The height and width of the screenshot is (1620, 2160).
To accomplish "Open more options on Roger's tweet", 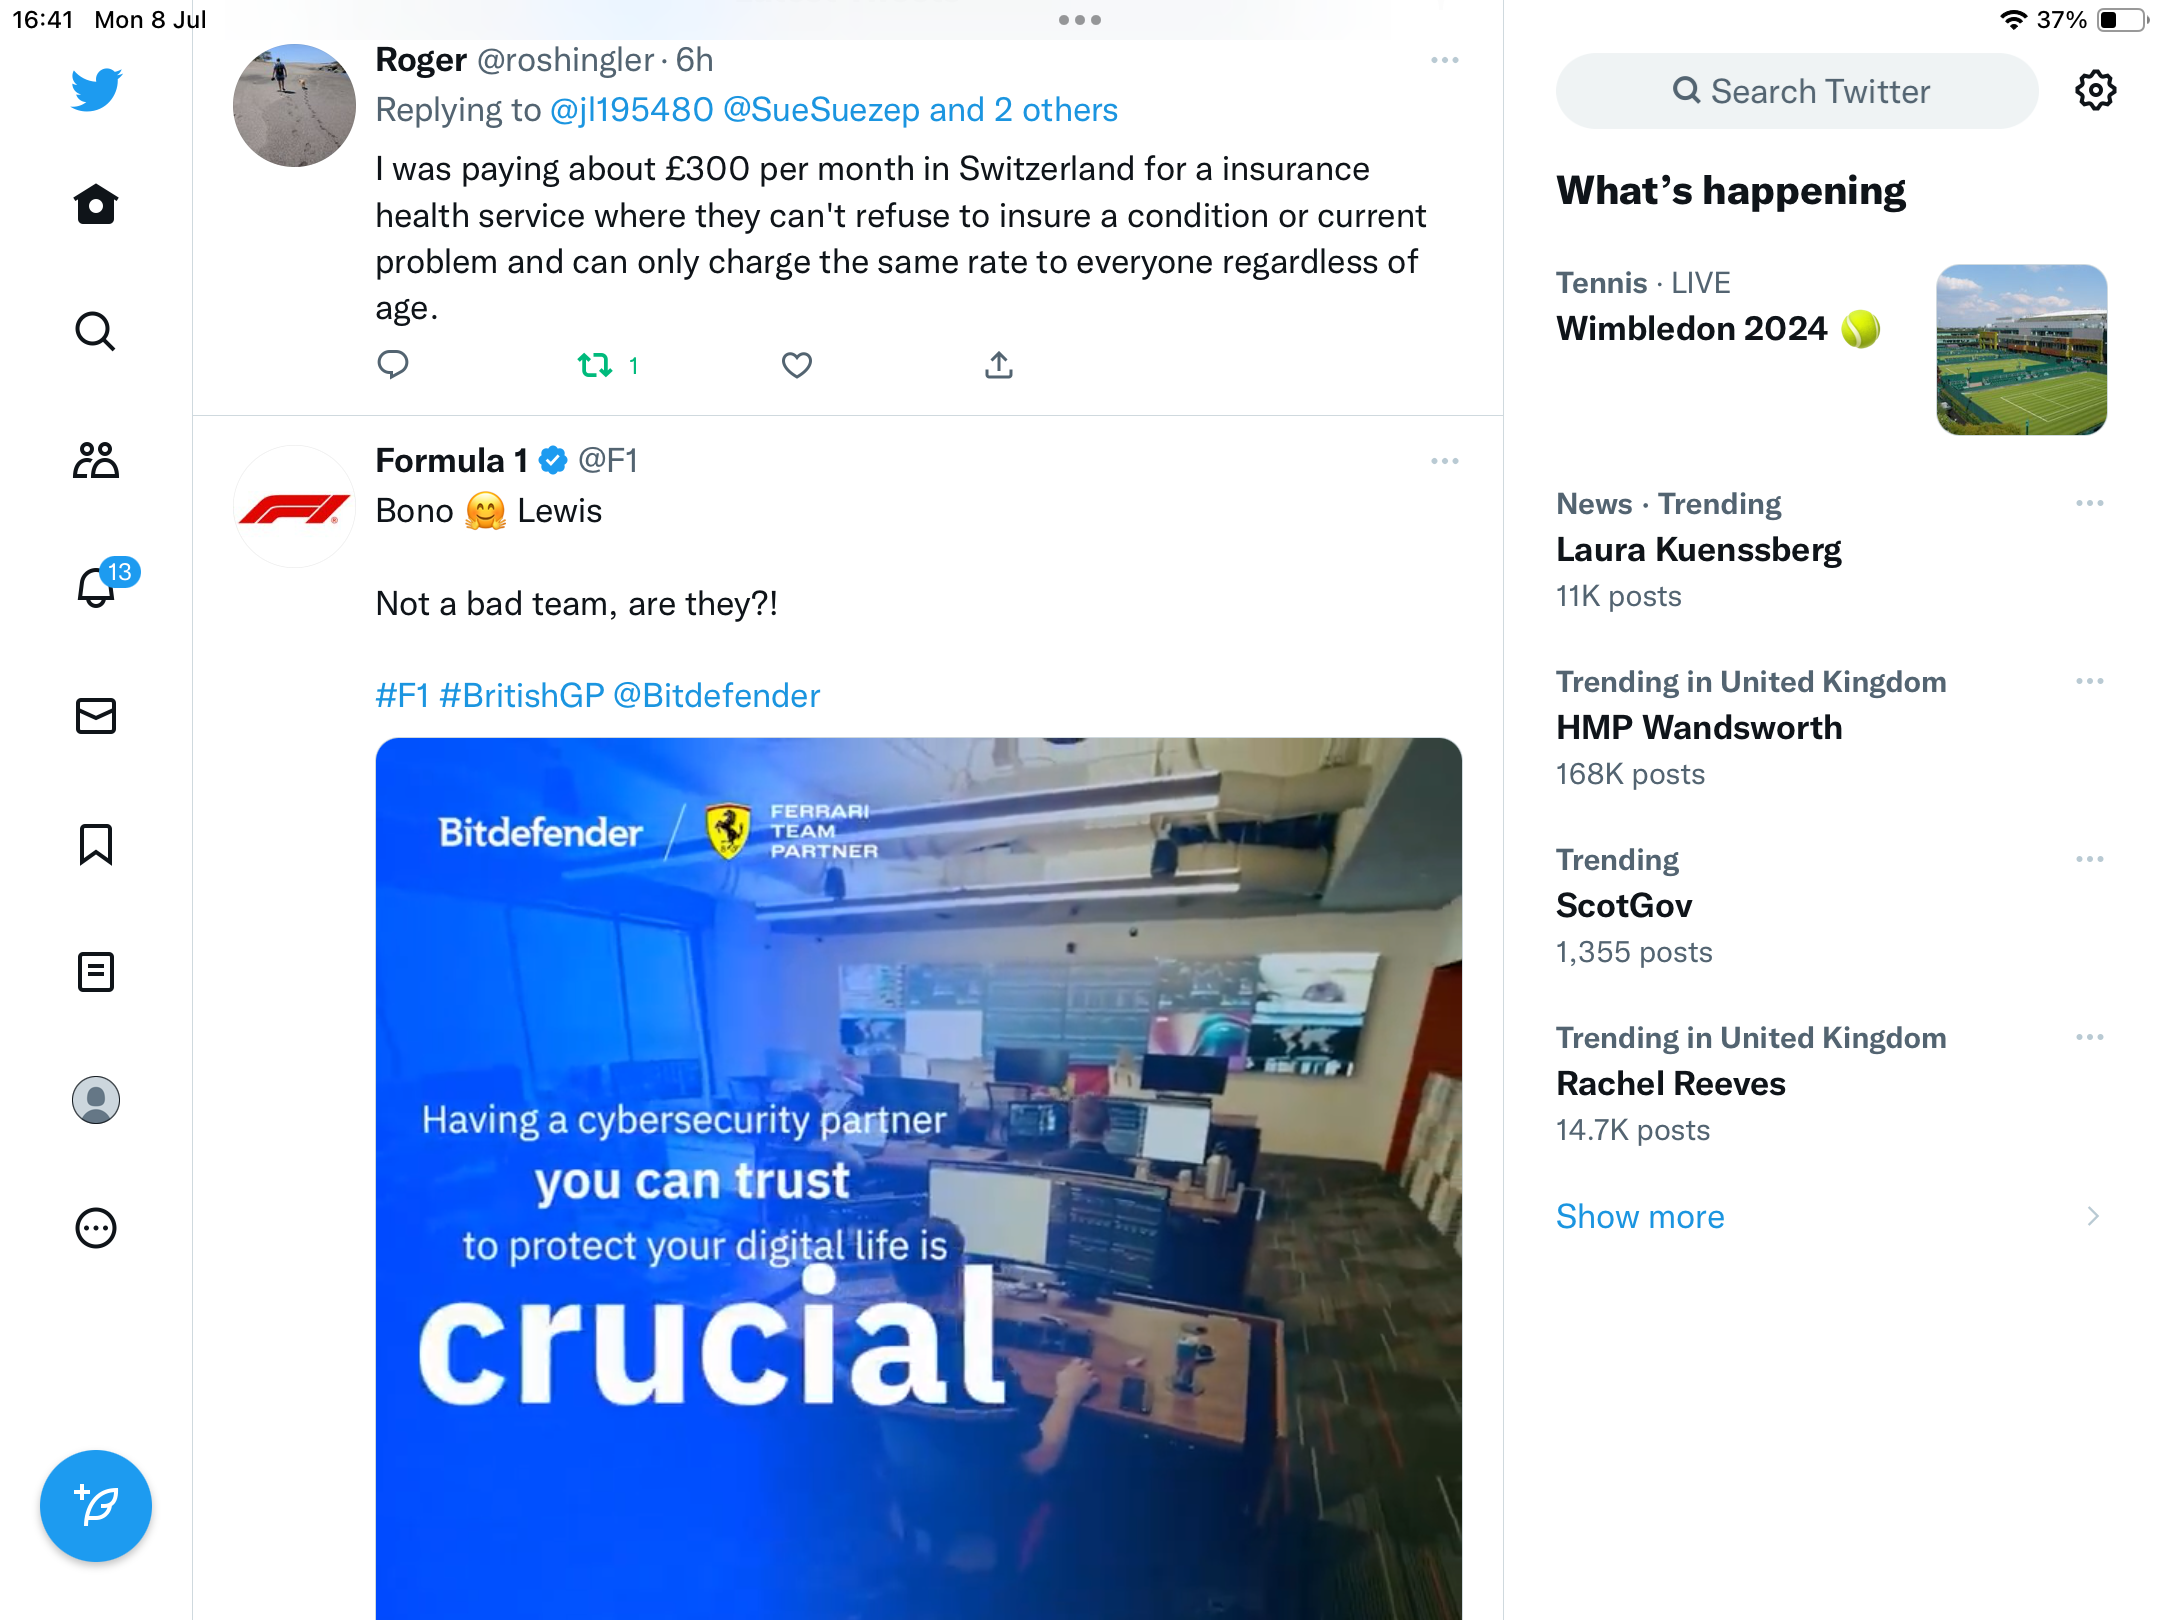I will coord(1444,61).
